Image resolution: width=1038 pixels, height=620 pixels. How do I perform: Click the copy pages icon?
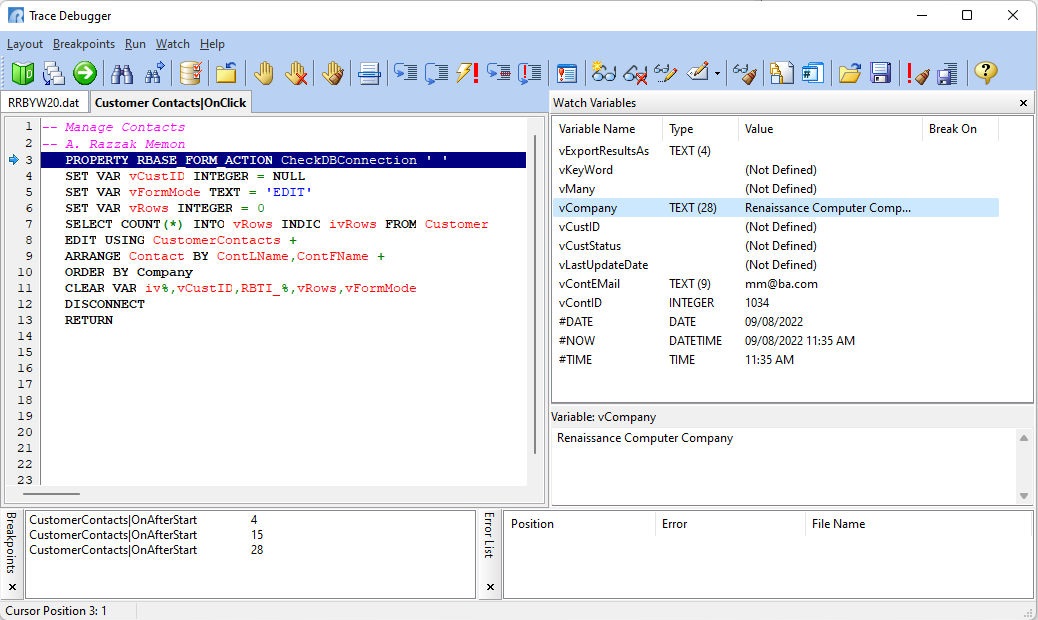coord(782,73)
